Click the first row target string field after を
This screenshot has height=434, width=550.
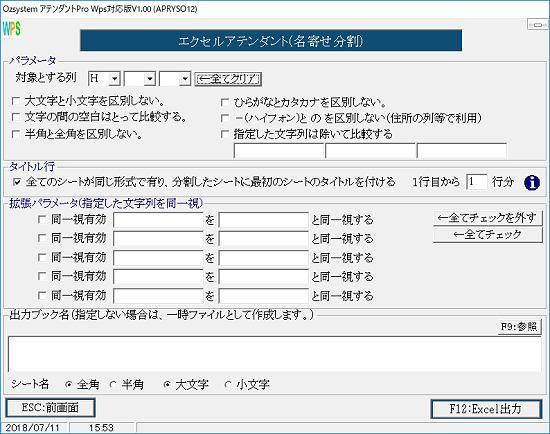tap(263, 220)
